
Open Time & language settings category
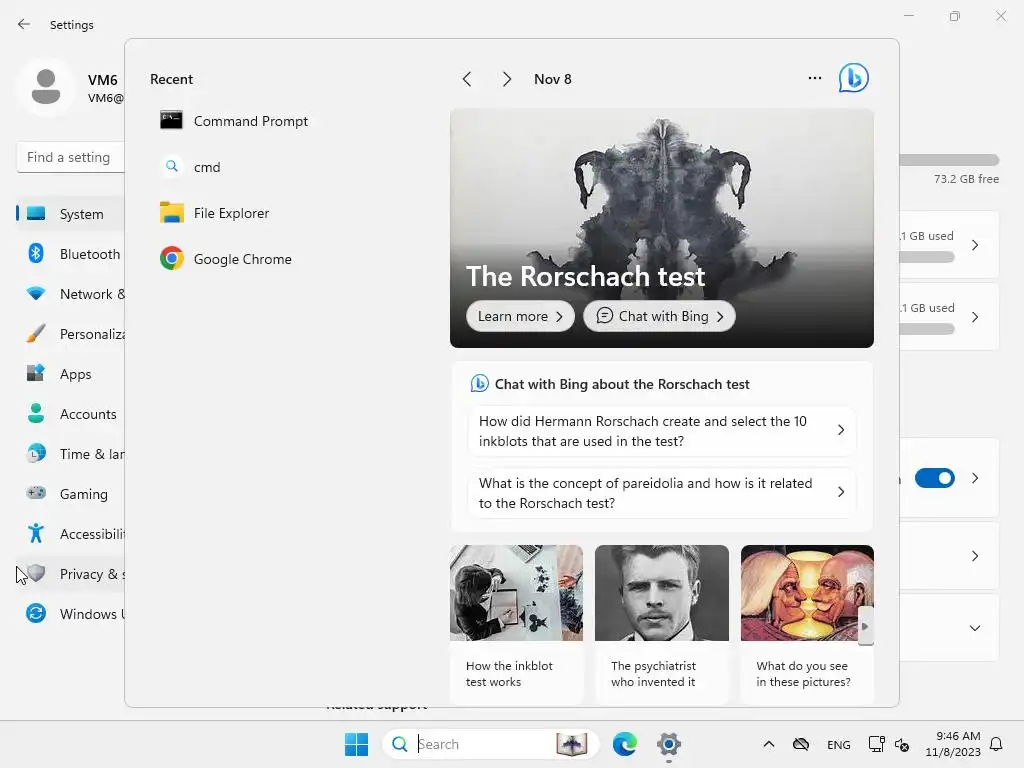pyautogui.click(x=71, y=454)
